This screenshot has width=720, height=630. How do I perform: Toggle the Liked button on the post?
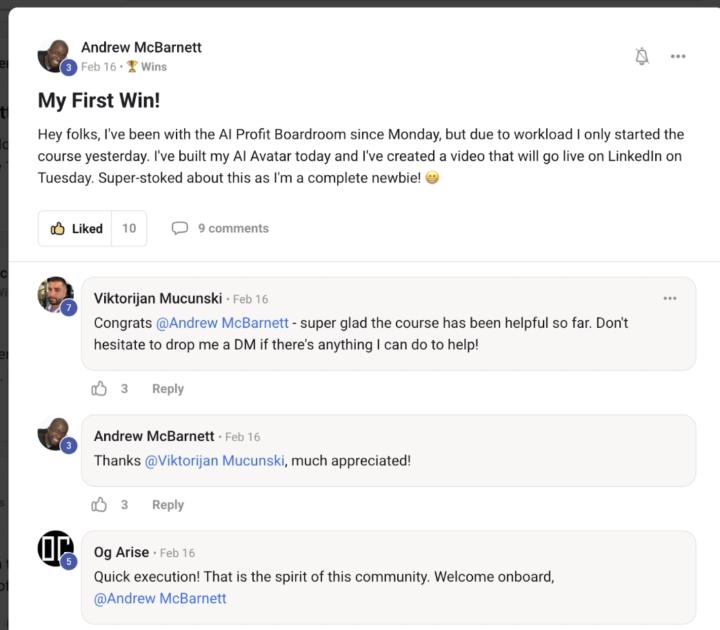[76, 228]
